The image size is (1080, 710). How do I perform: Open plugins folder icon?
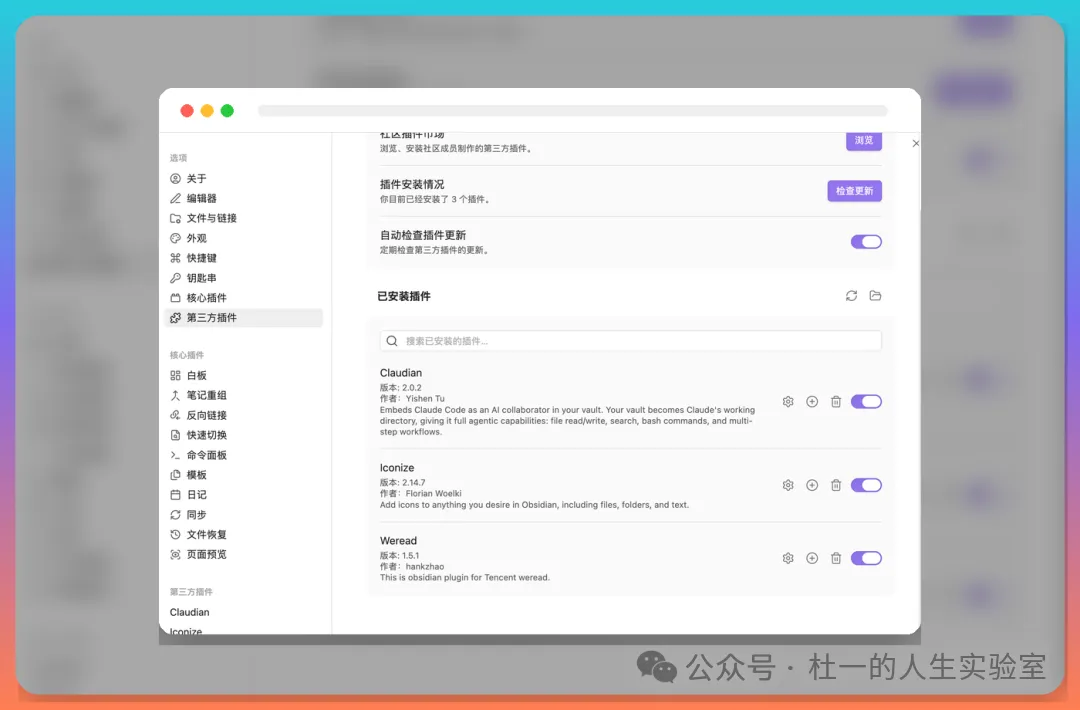[x=875, y=295]
